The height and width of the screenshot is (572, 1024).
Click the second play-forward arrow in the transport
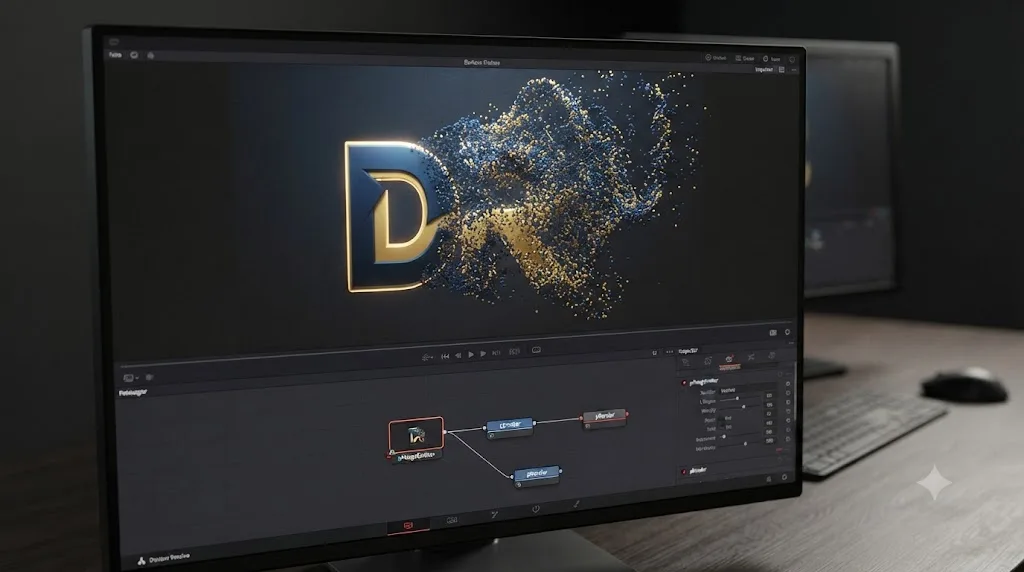483,354
